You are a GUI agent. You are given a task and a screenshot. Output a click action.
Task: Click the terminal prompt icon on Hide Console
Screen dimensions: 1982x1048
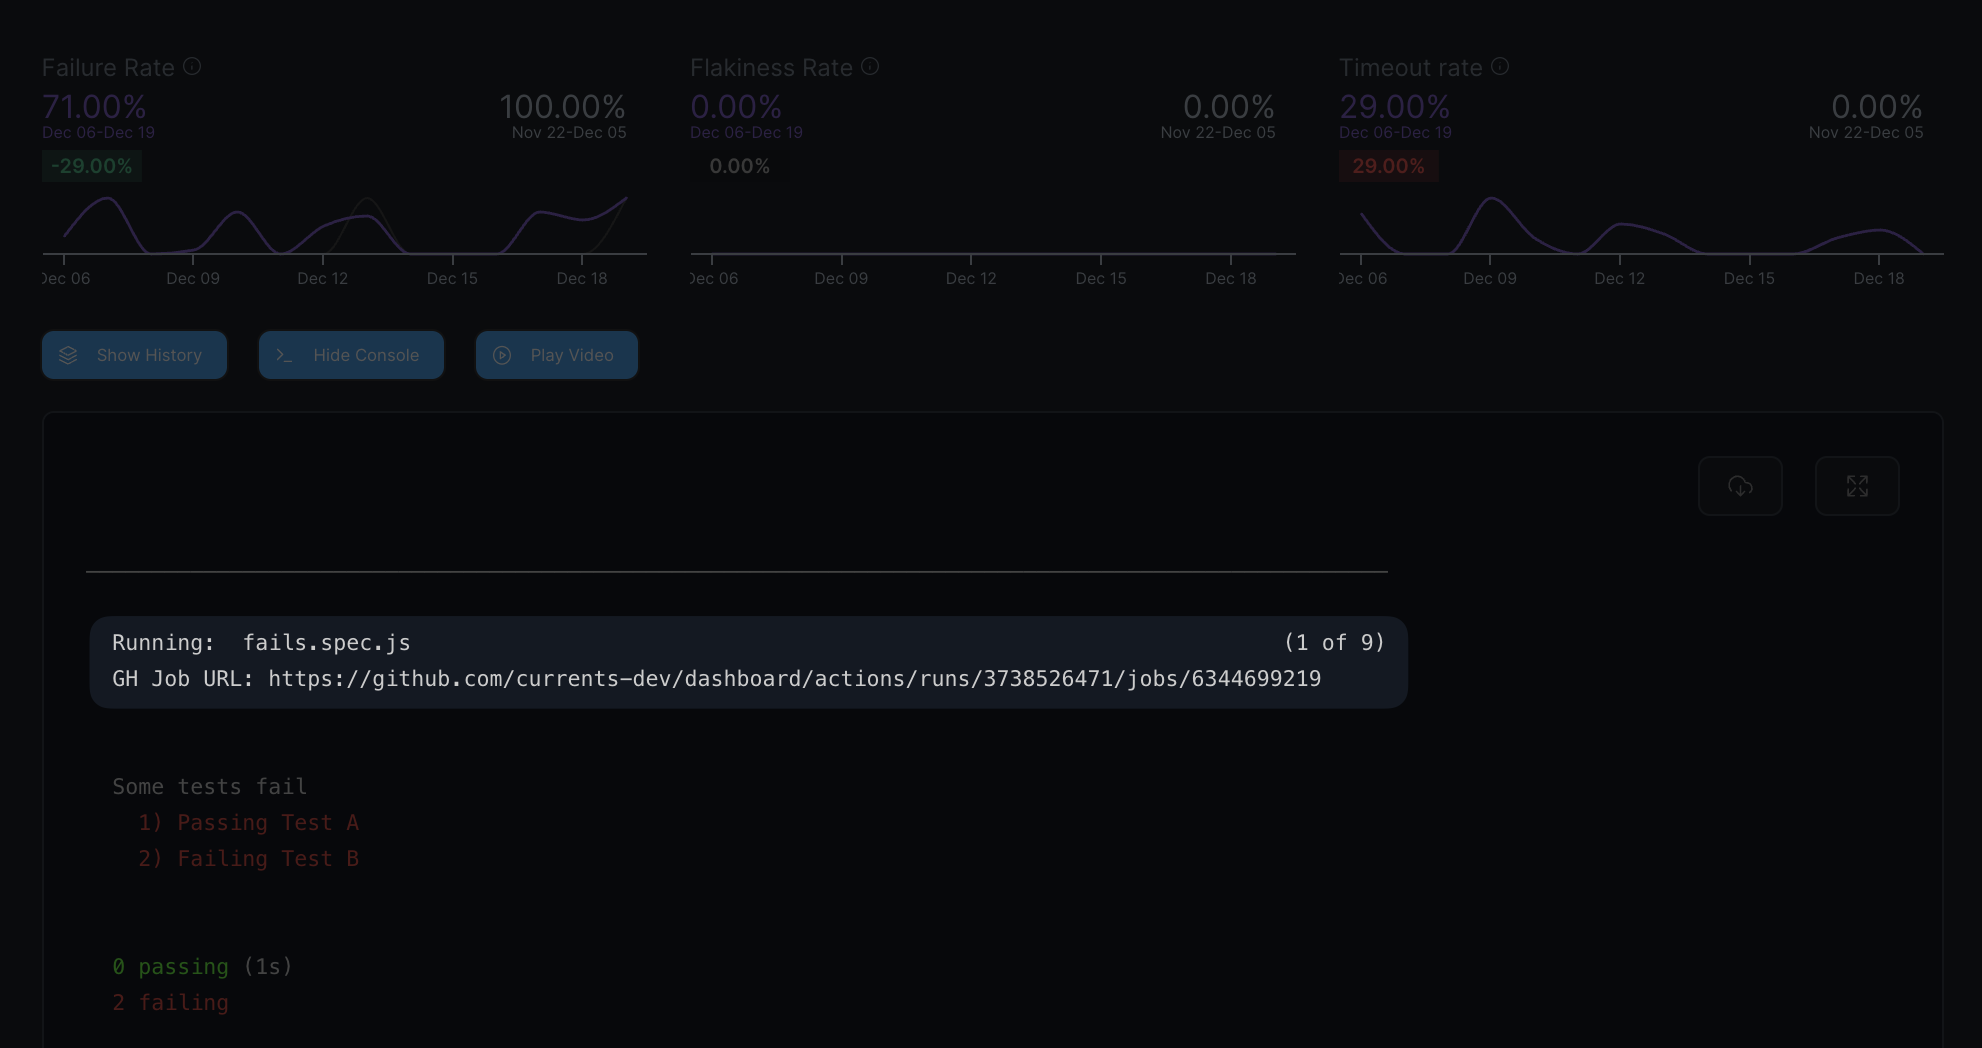click(x=284, y=356)
